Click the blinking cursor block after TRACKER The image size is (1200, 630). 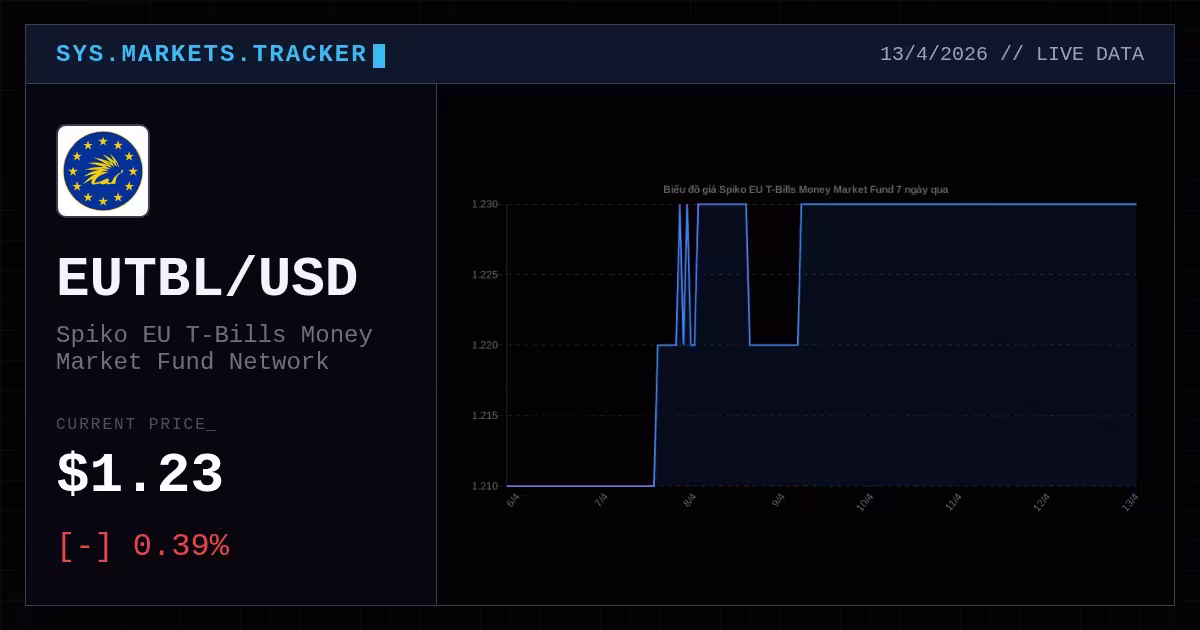(x=379, y=56)
